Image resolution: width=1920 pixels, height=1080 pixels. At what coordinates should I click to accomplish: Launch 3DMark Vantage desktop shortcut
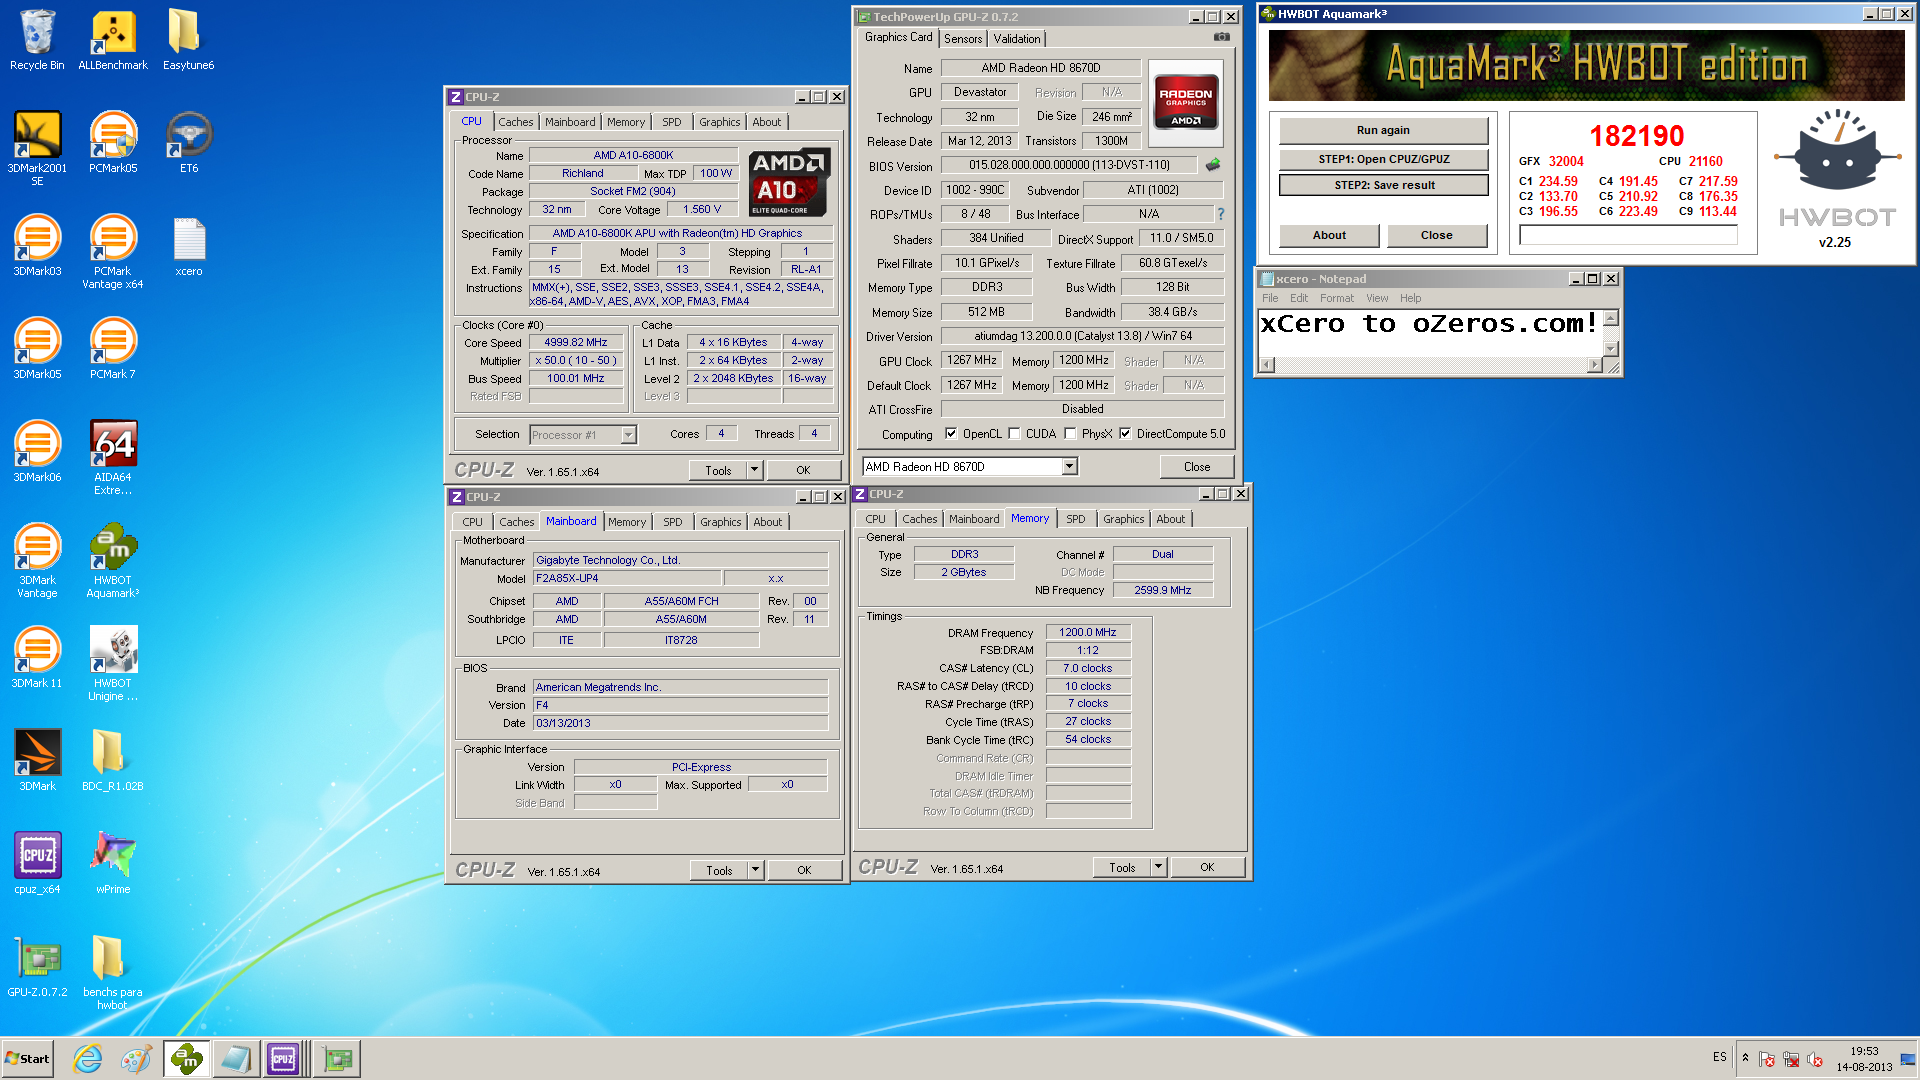pyautogui.click(x=37, y=560)
